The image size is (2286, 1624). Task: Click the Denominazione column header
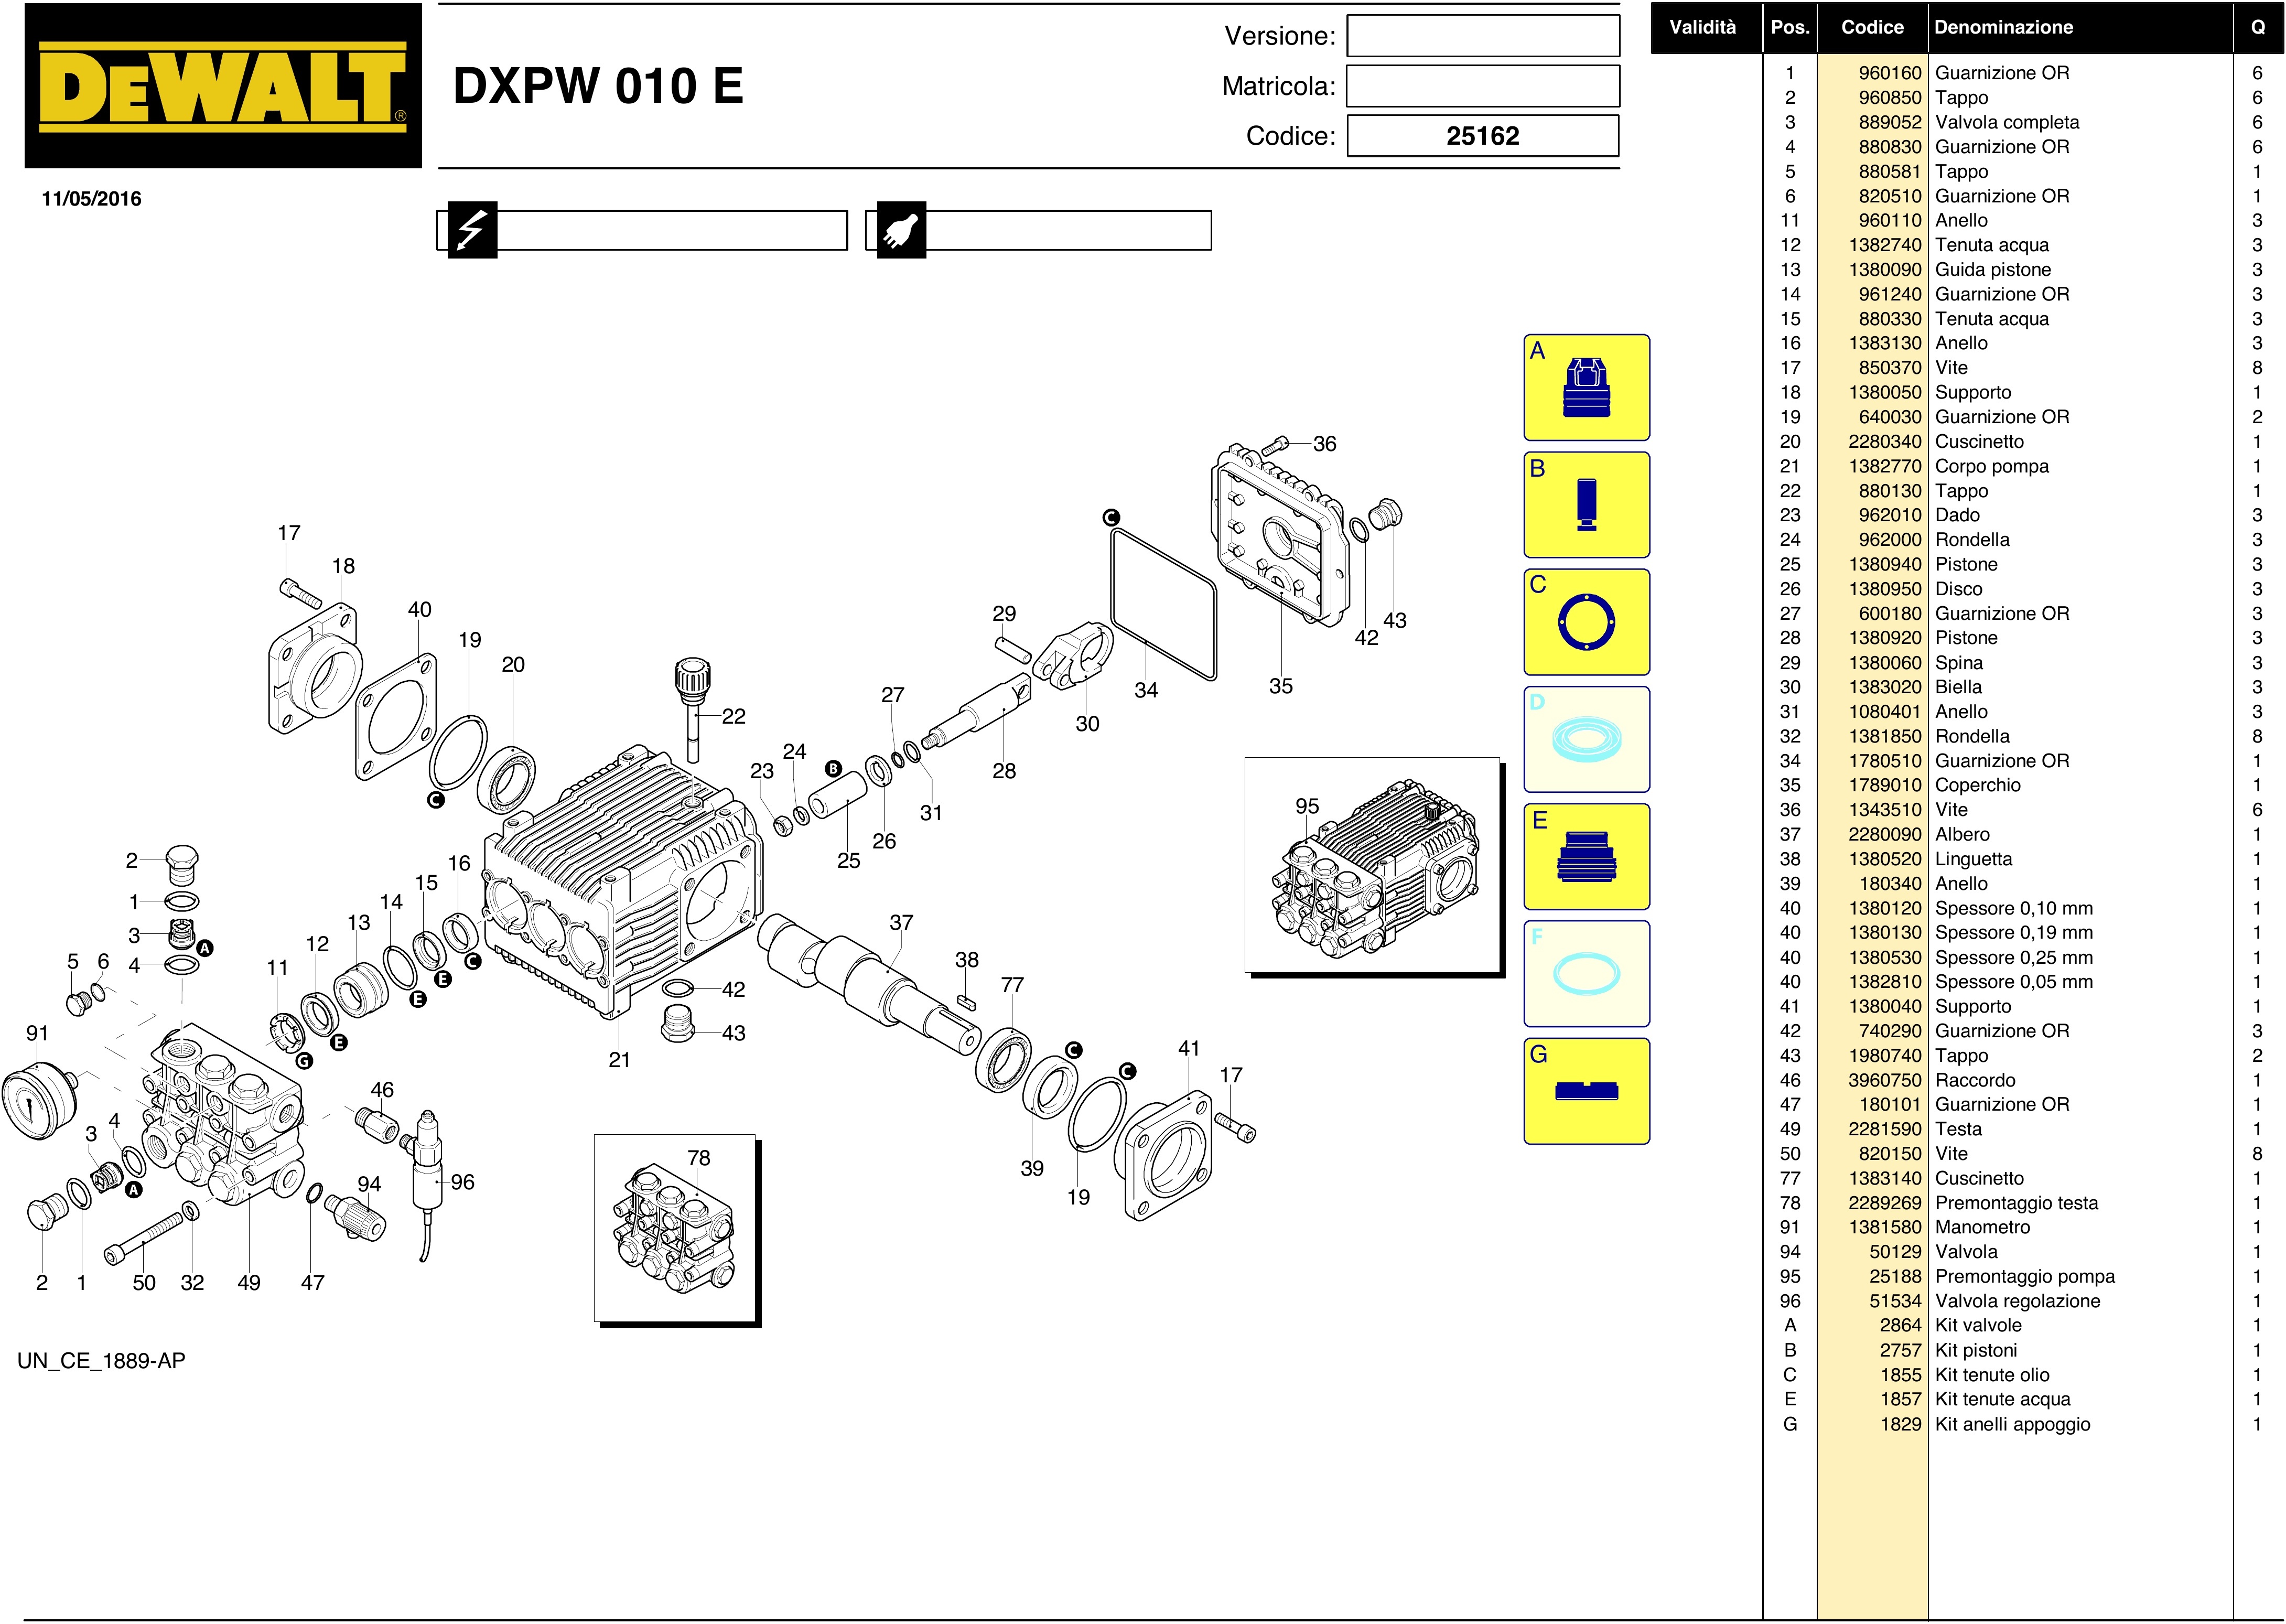pos(2003,27)
